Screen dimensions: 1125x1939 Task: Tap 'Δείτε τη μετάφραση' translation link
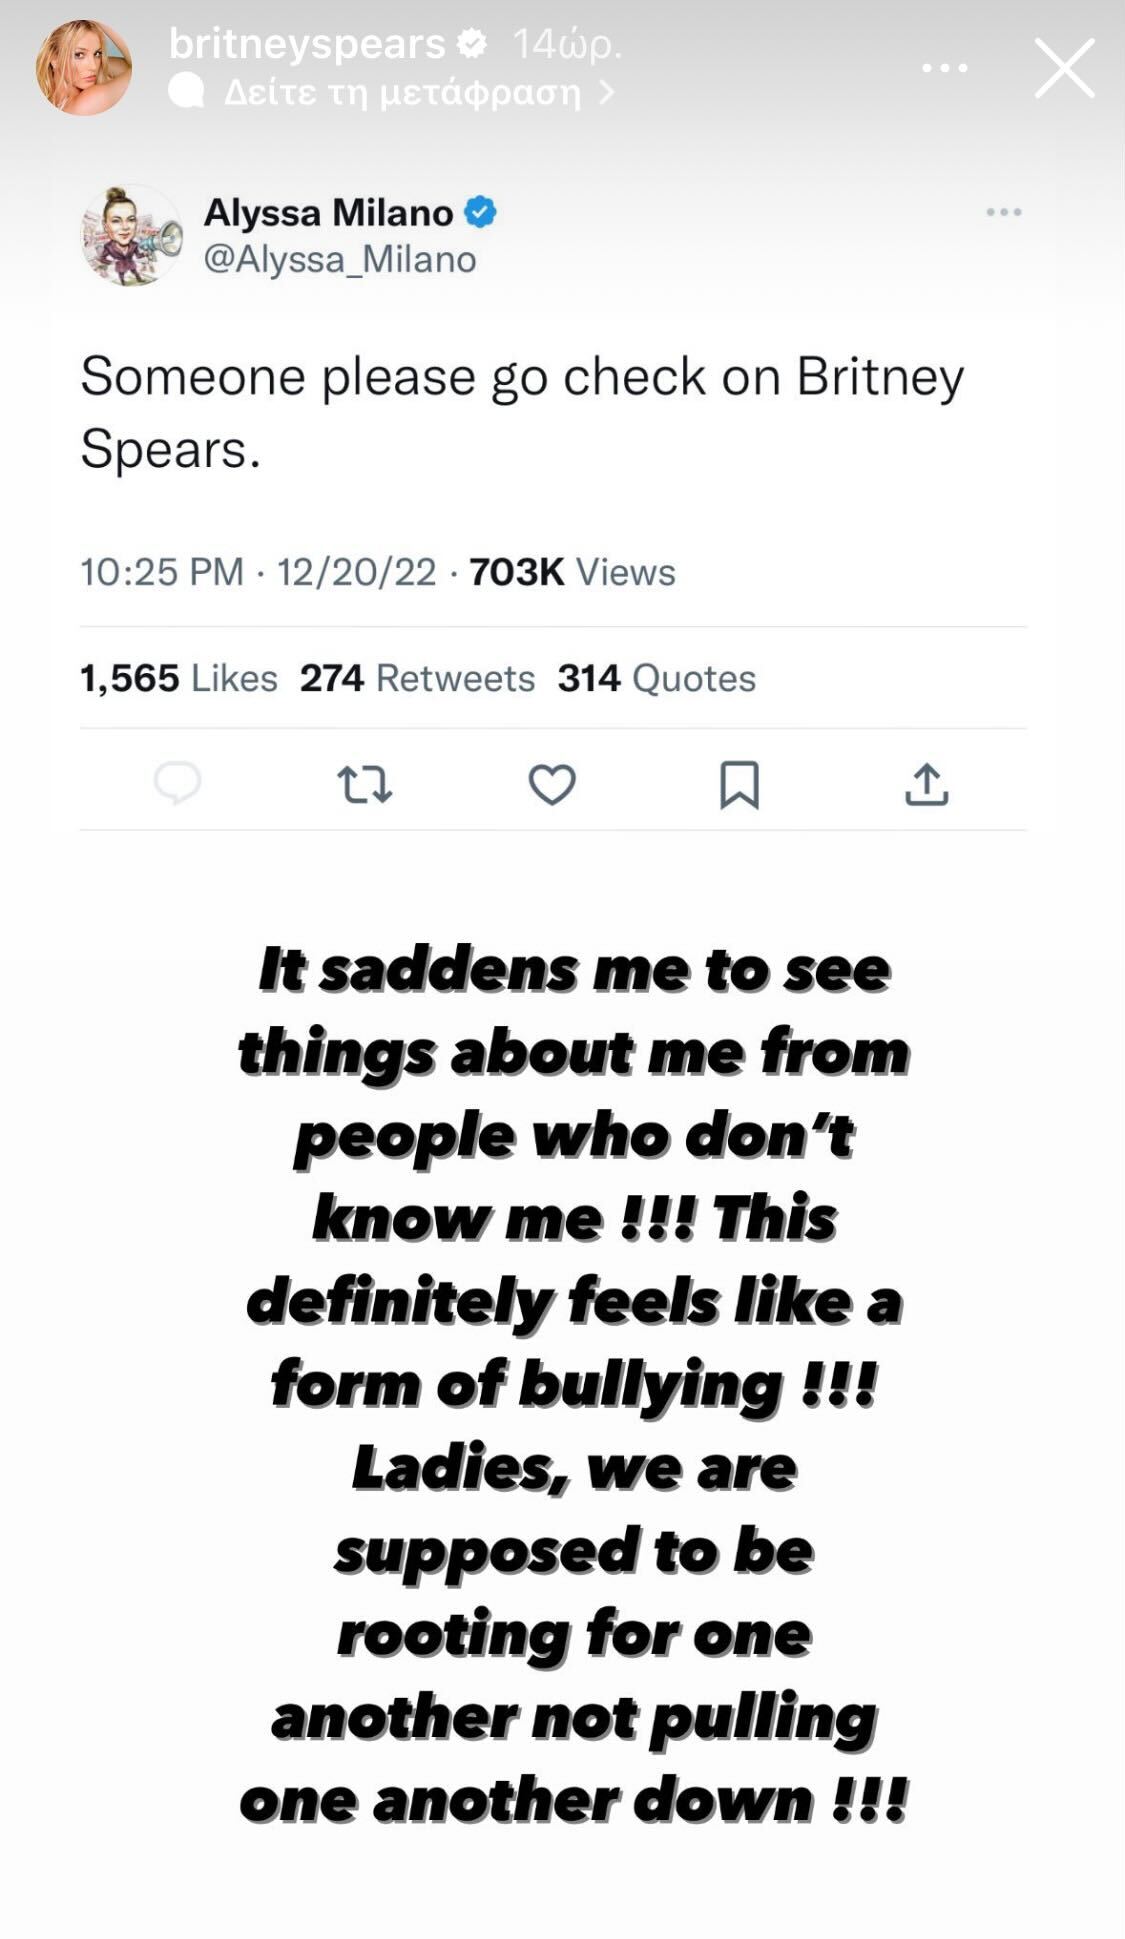[x=402, y=93]
